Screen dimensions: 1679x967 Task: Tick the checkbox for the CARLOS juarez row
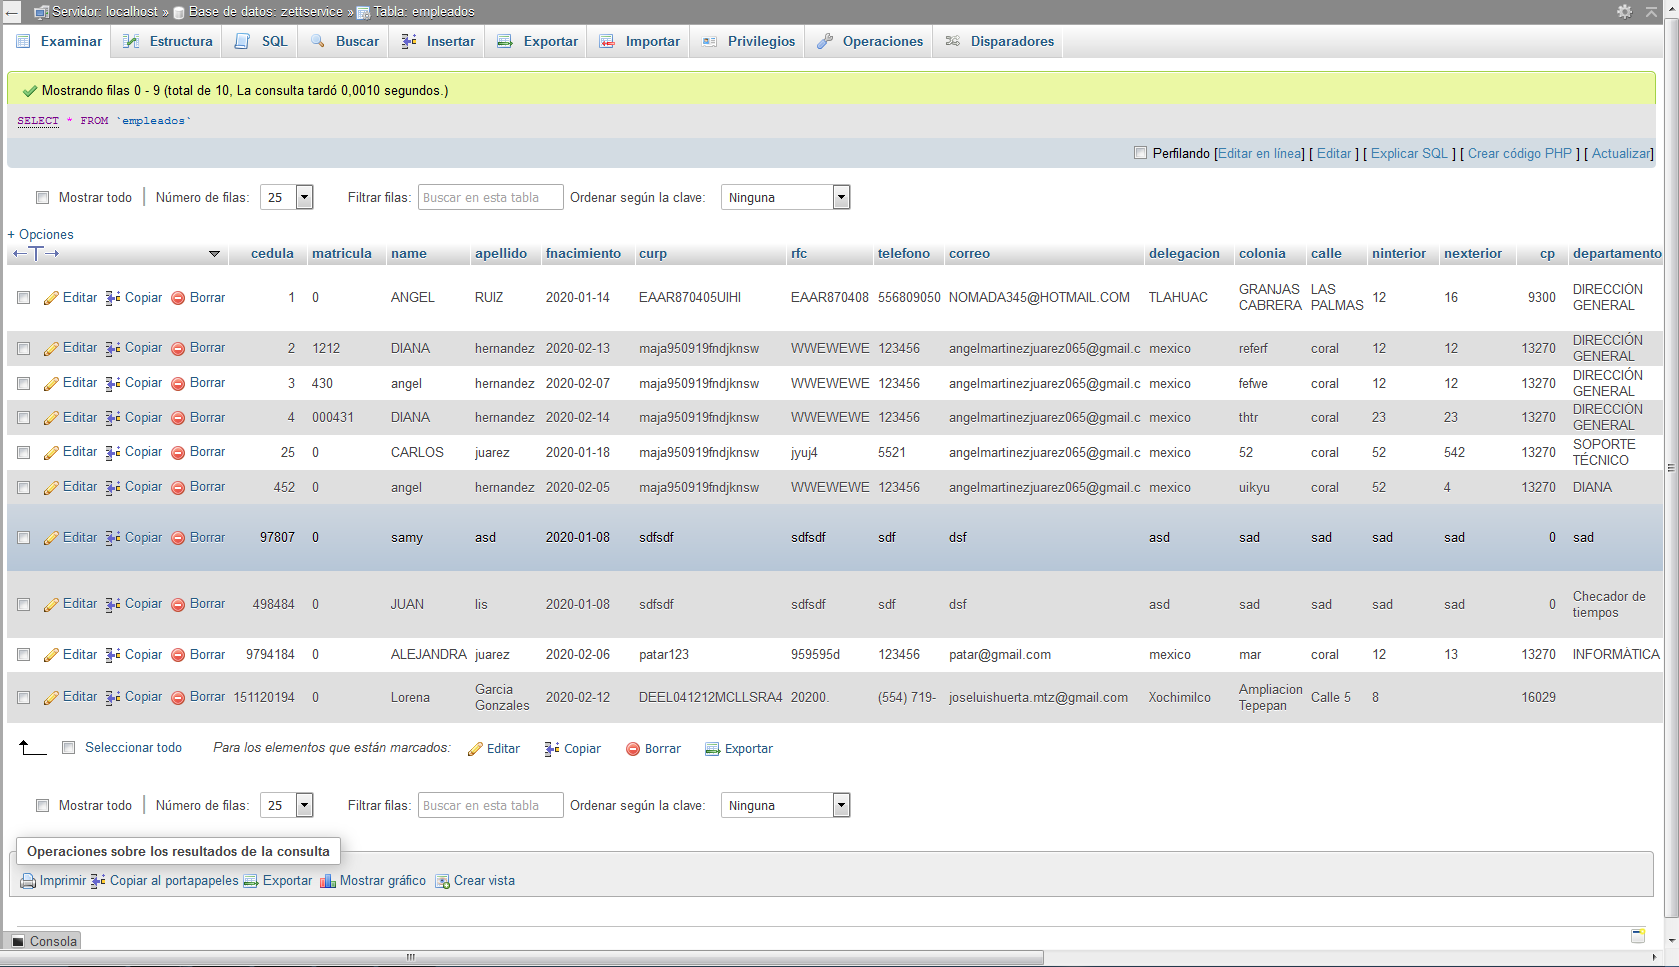tap(23, 452)
